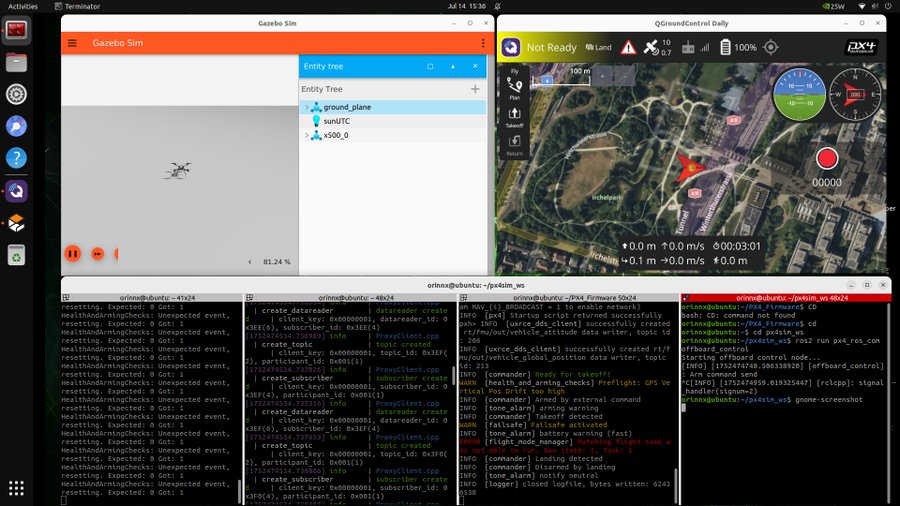900x506 pixels.
Task: Click the drone model in Gazebo viewport
Action: click(179, 170)
